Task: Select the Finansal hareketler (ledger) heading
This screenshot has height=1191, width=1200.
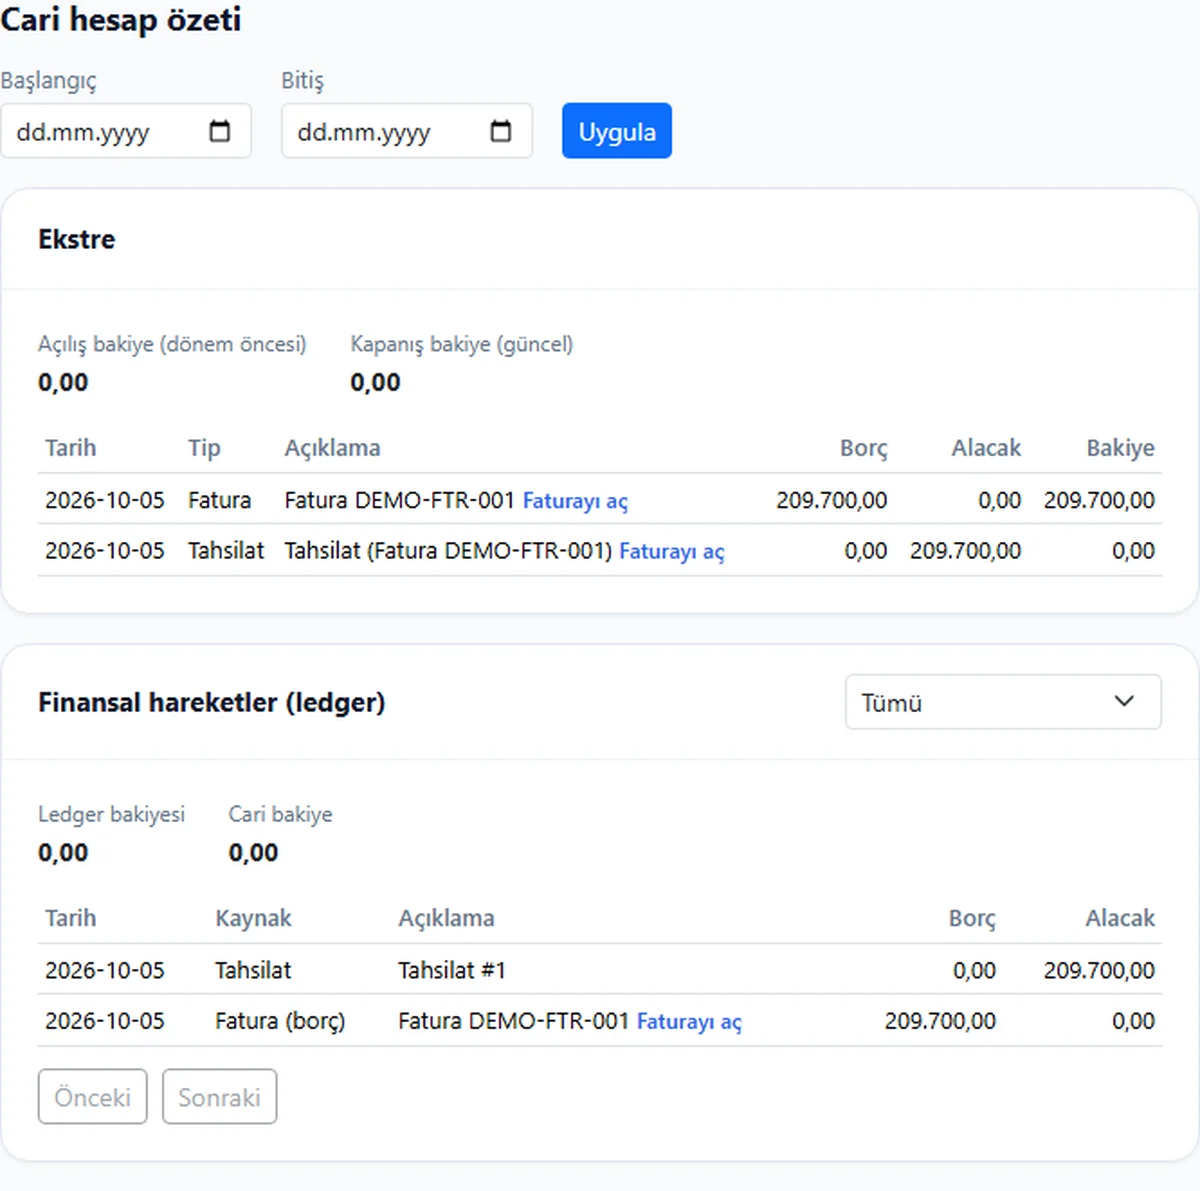Action: coord(212,703)
